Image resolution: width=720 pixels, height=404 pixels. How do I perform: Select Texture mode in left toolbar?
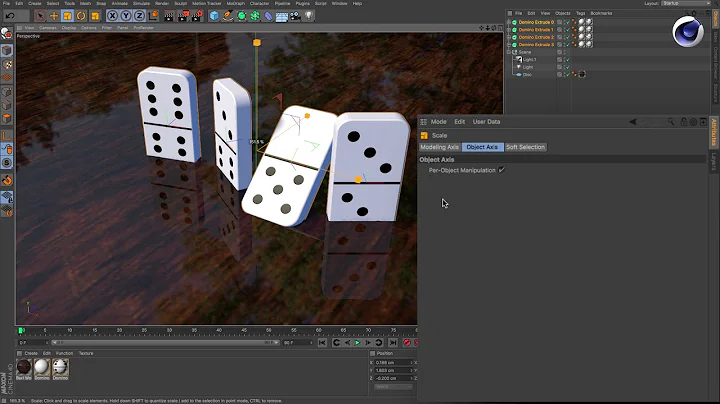coord(6,64)
